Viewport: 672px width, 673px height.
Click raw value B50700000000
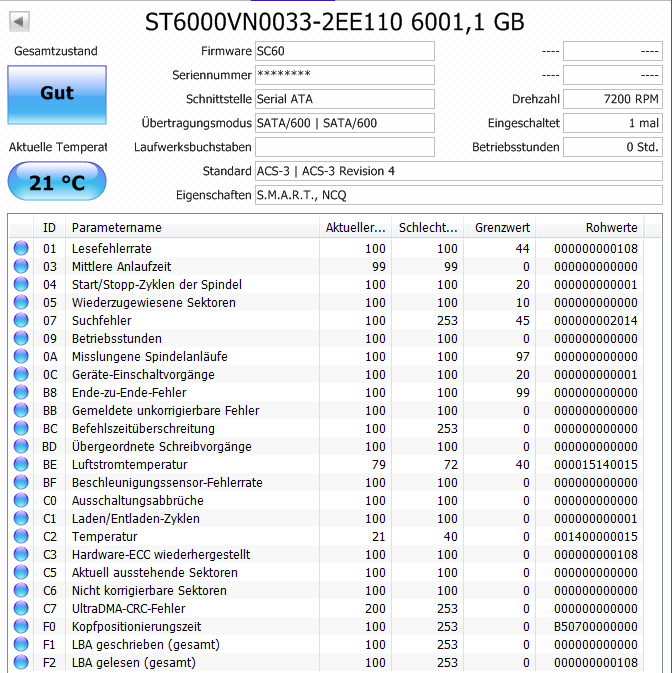tap(596, 627)
